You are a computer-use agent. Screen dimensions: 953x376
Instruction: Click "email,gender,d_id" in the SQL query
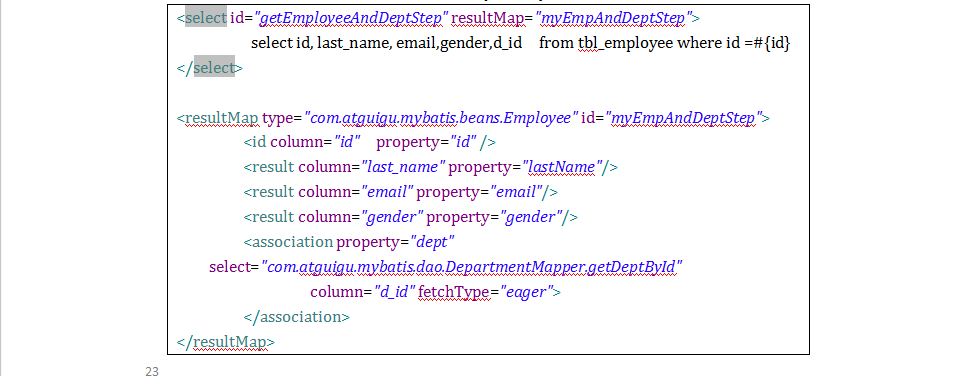click(459, 43)
